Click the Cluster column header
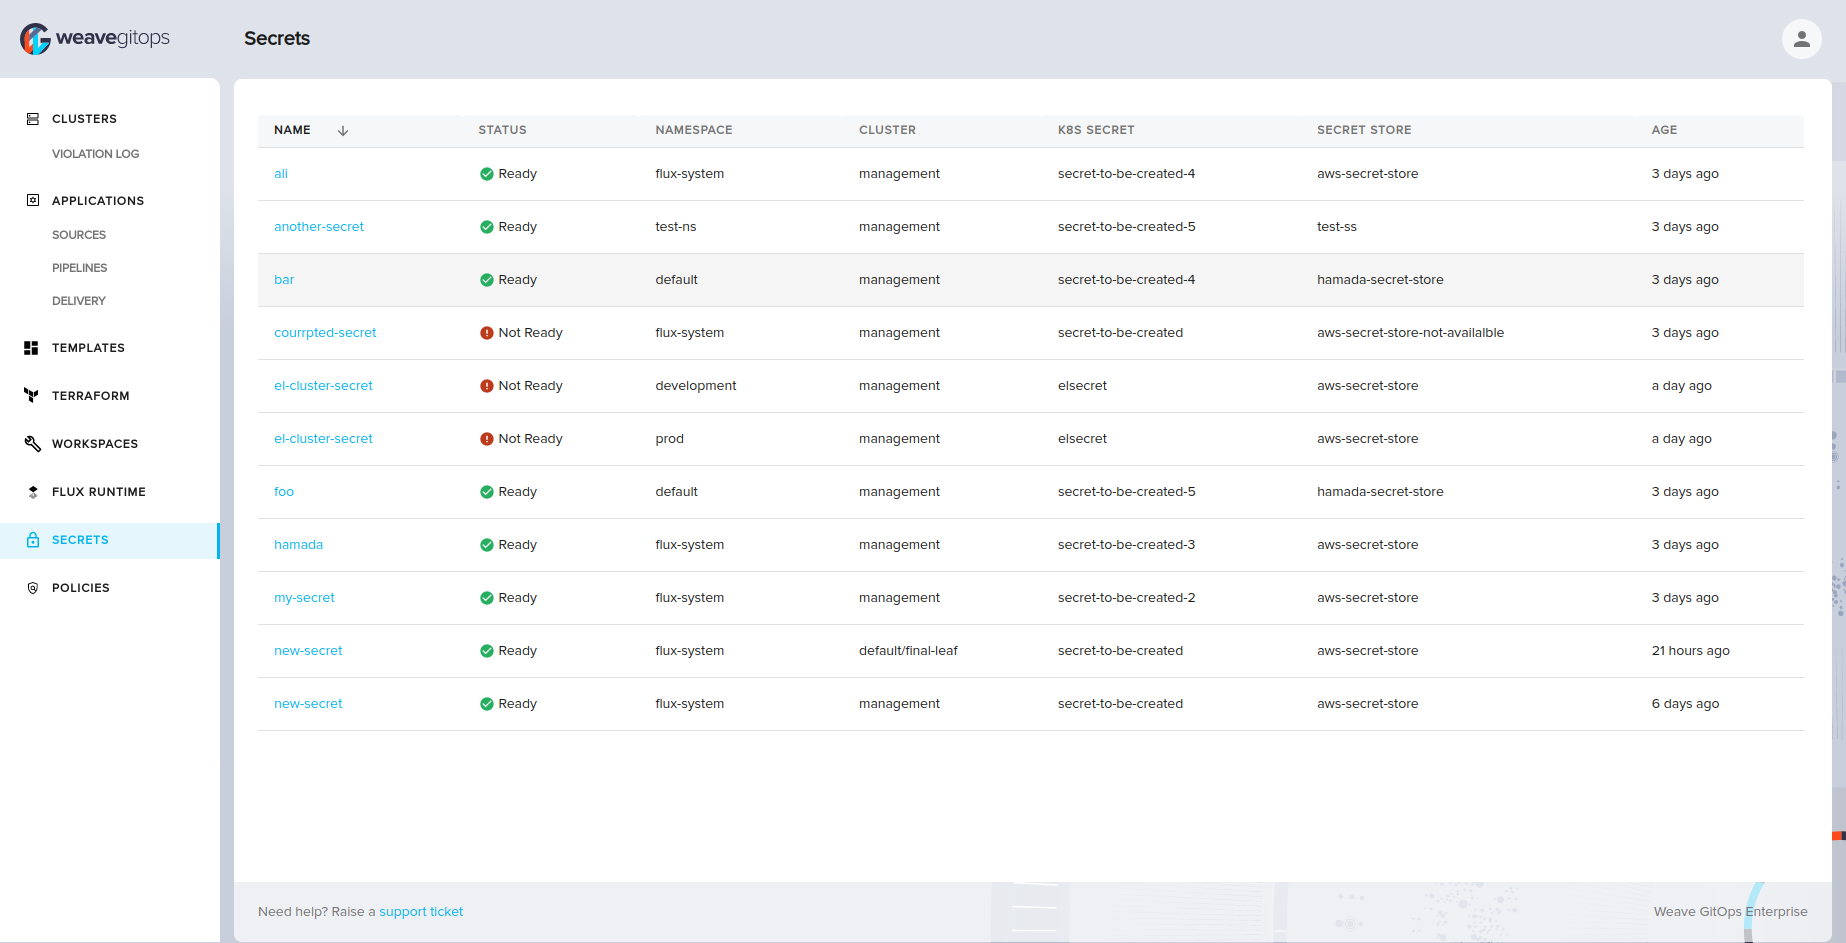 (x=887, y=130)
